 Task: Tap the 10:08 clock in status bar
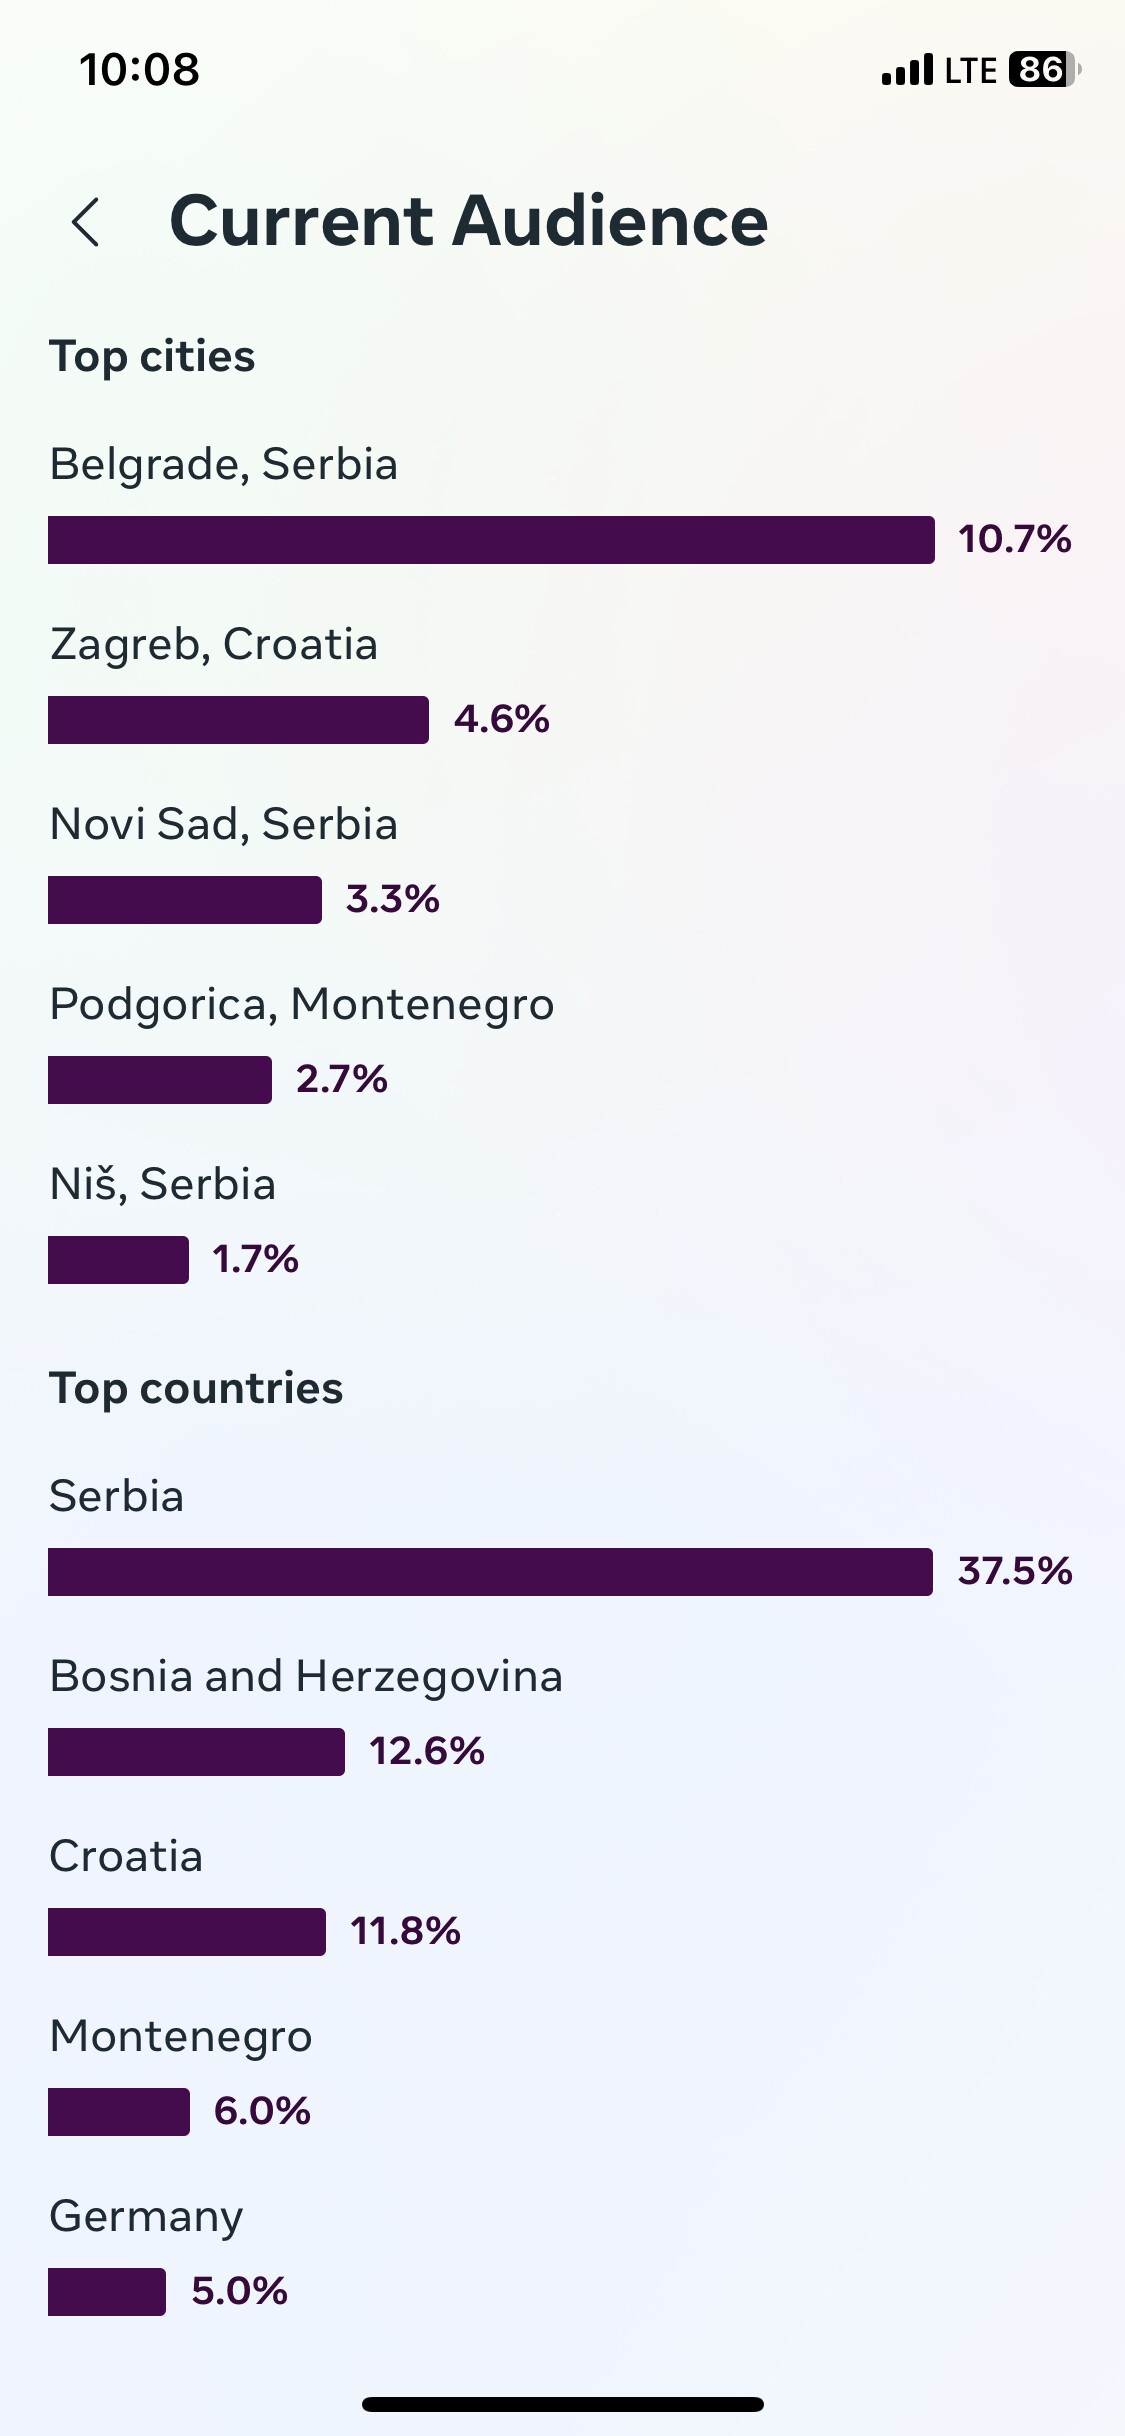pos(139,70)
